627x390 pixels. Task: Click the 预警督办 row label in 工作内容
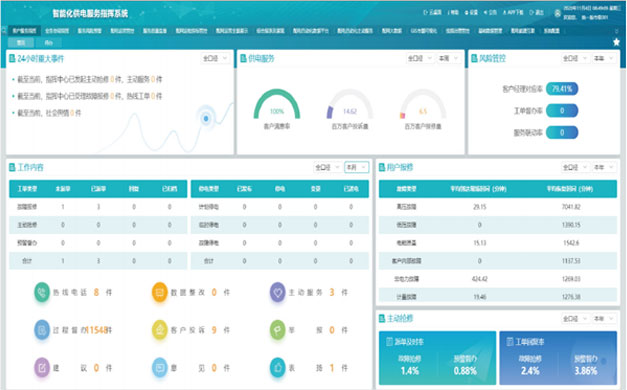27,243
